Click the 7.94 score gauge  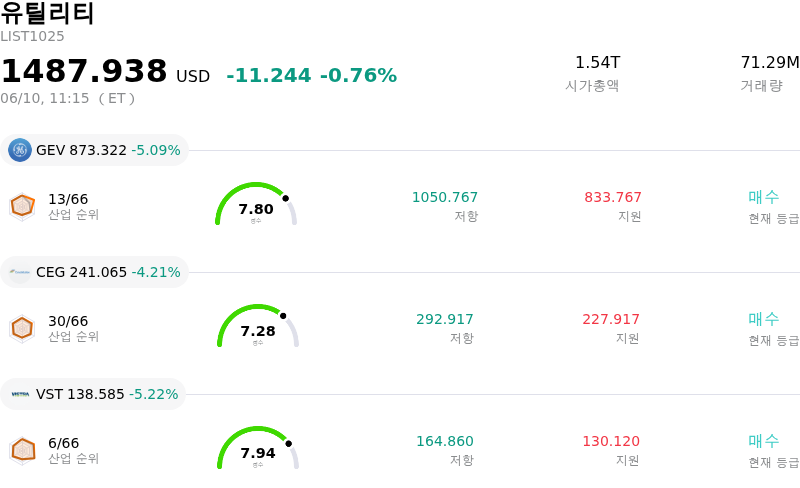coord(258,448)
